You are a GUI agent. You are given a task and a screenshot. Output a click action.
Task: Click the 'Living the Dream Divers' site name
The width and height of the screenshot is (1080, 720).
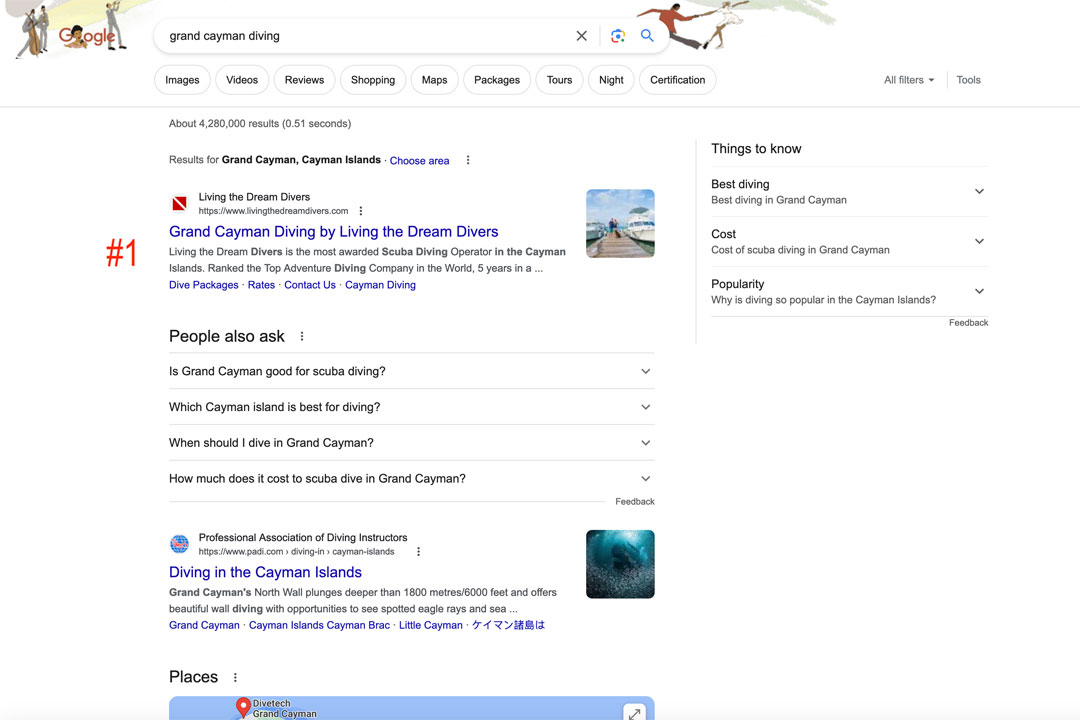click(254, 197)
